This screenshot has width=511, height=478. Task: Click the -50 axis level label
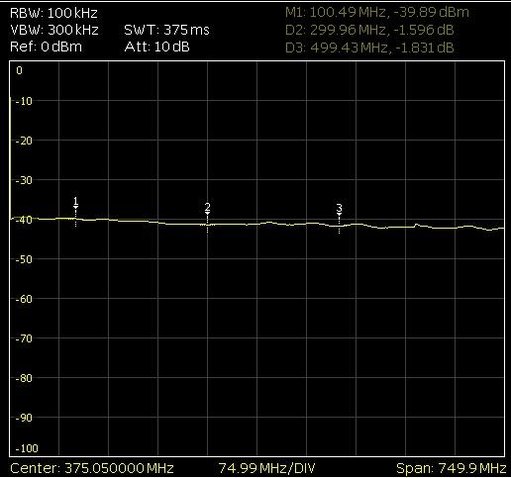coord(24,259)
